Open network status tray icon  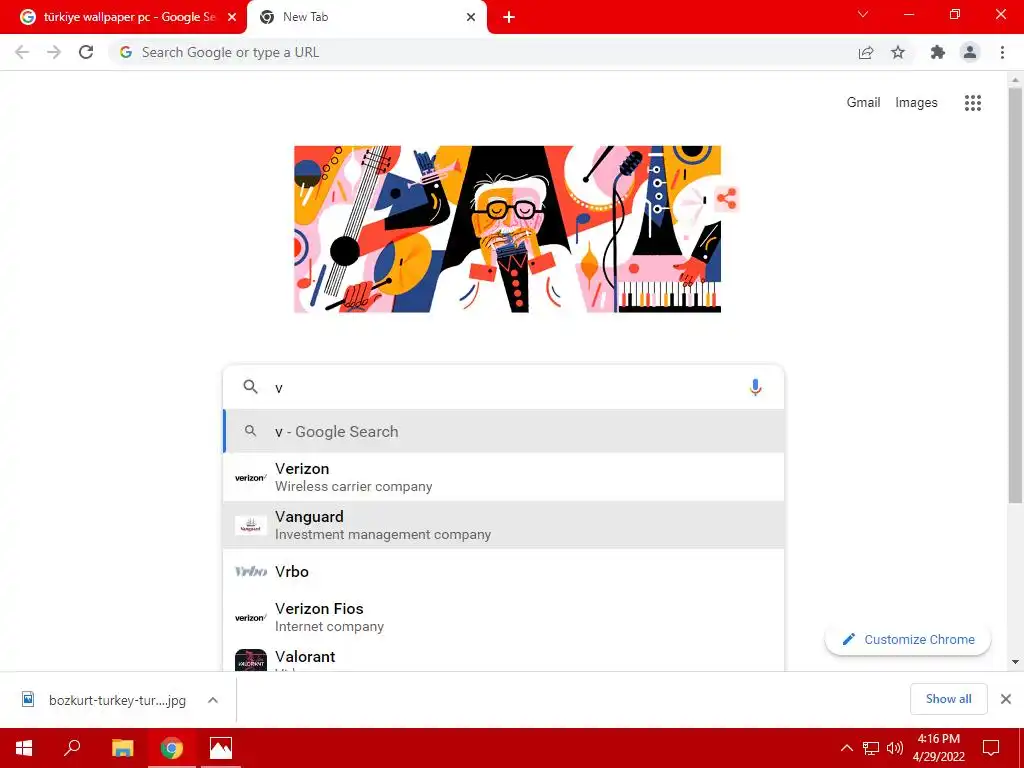coord(871,748)
